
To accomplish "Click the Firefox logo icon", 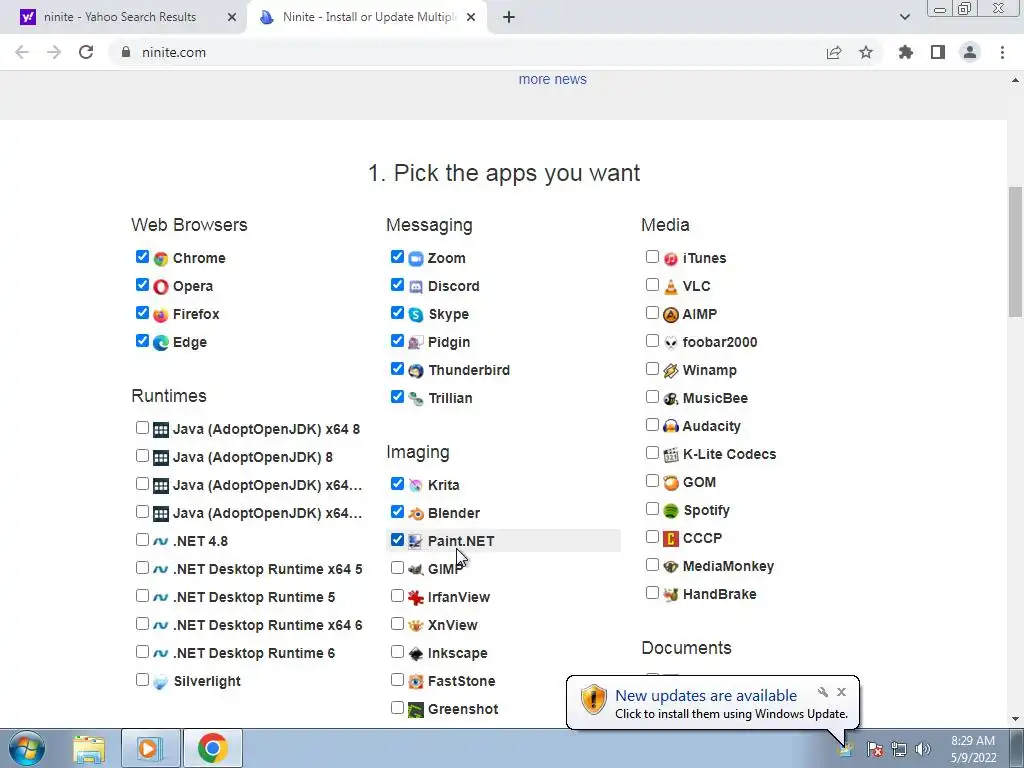I will pyautogui.click(x=161, y=315).
